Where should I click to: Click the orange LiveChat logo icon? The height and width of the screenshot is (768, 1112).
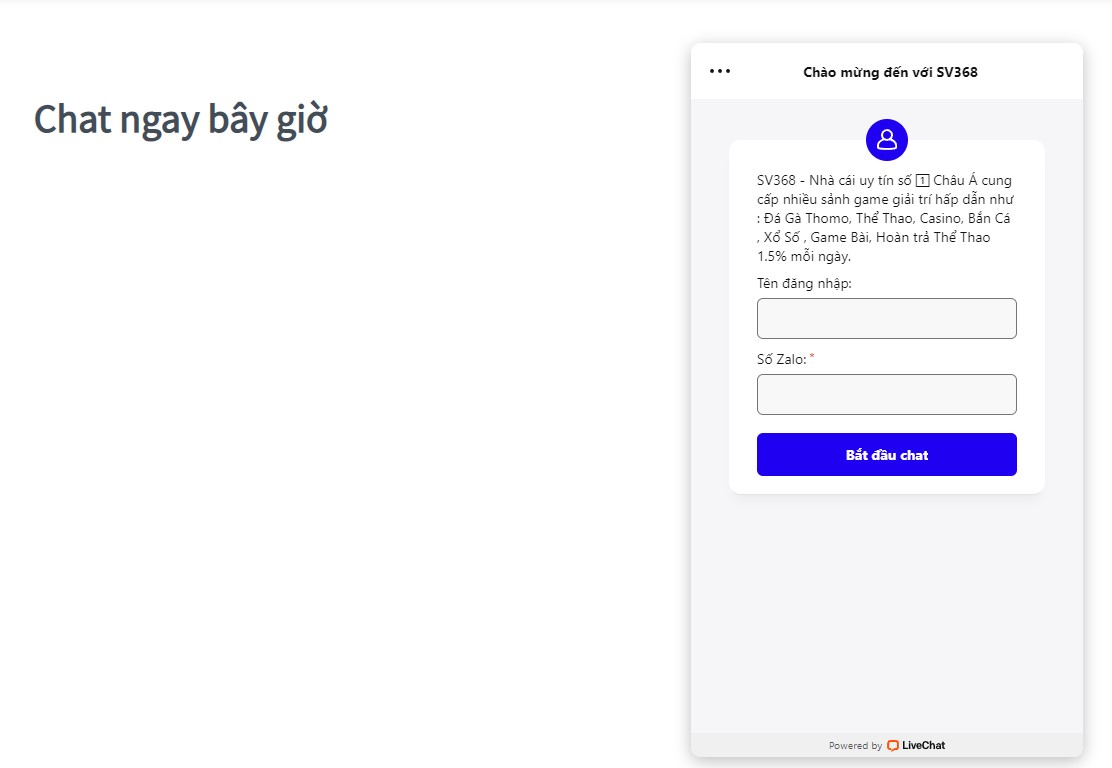tap(893, 745)
